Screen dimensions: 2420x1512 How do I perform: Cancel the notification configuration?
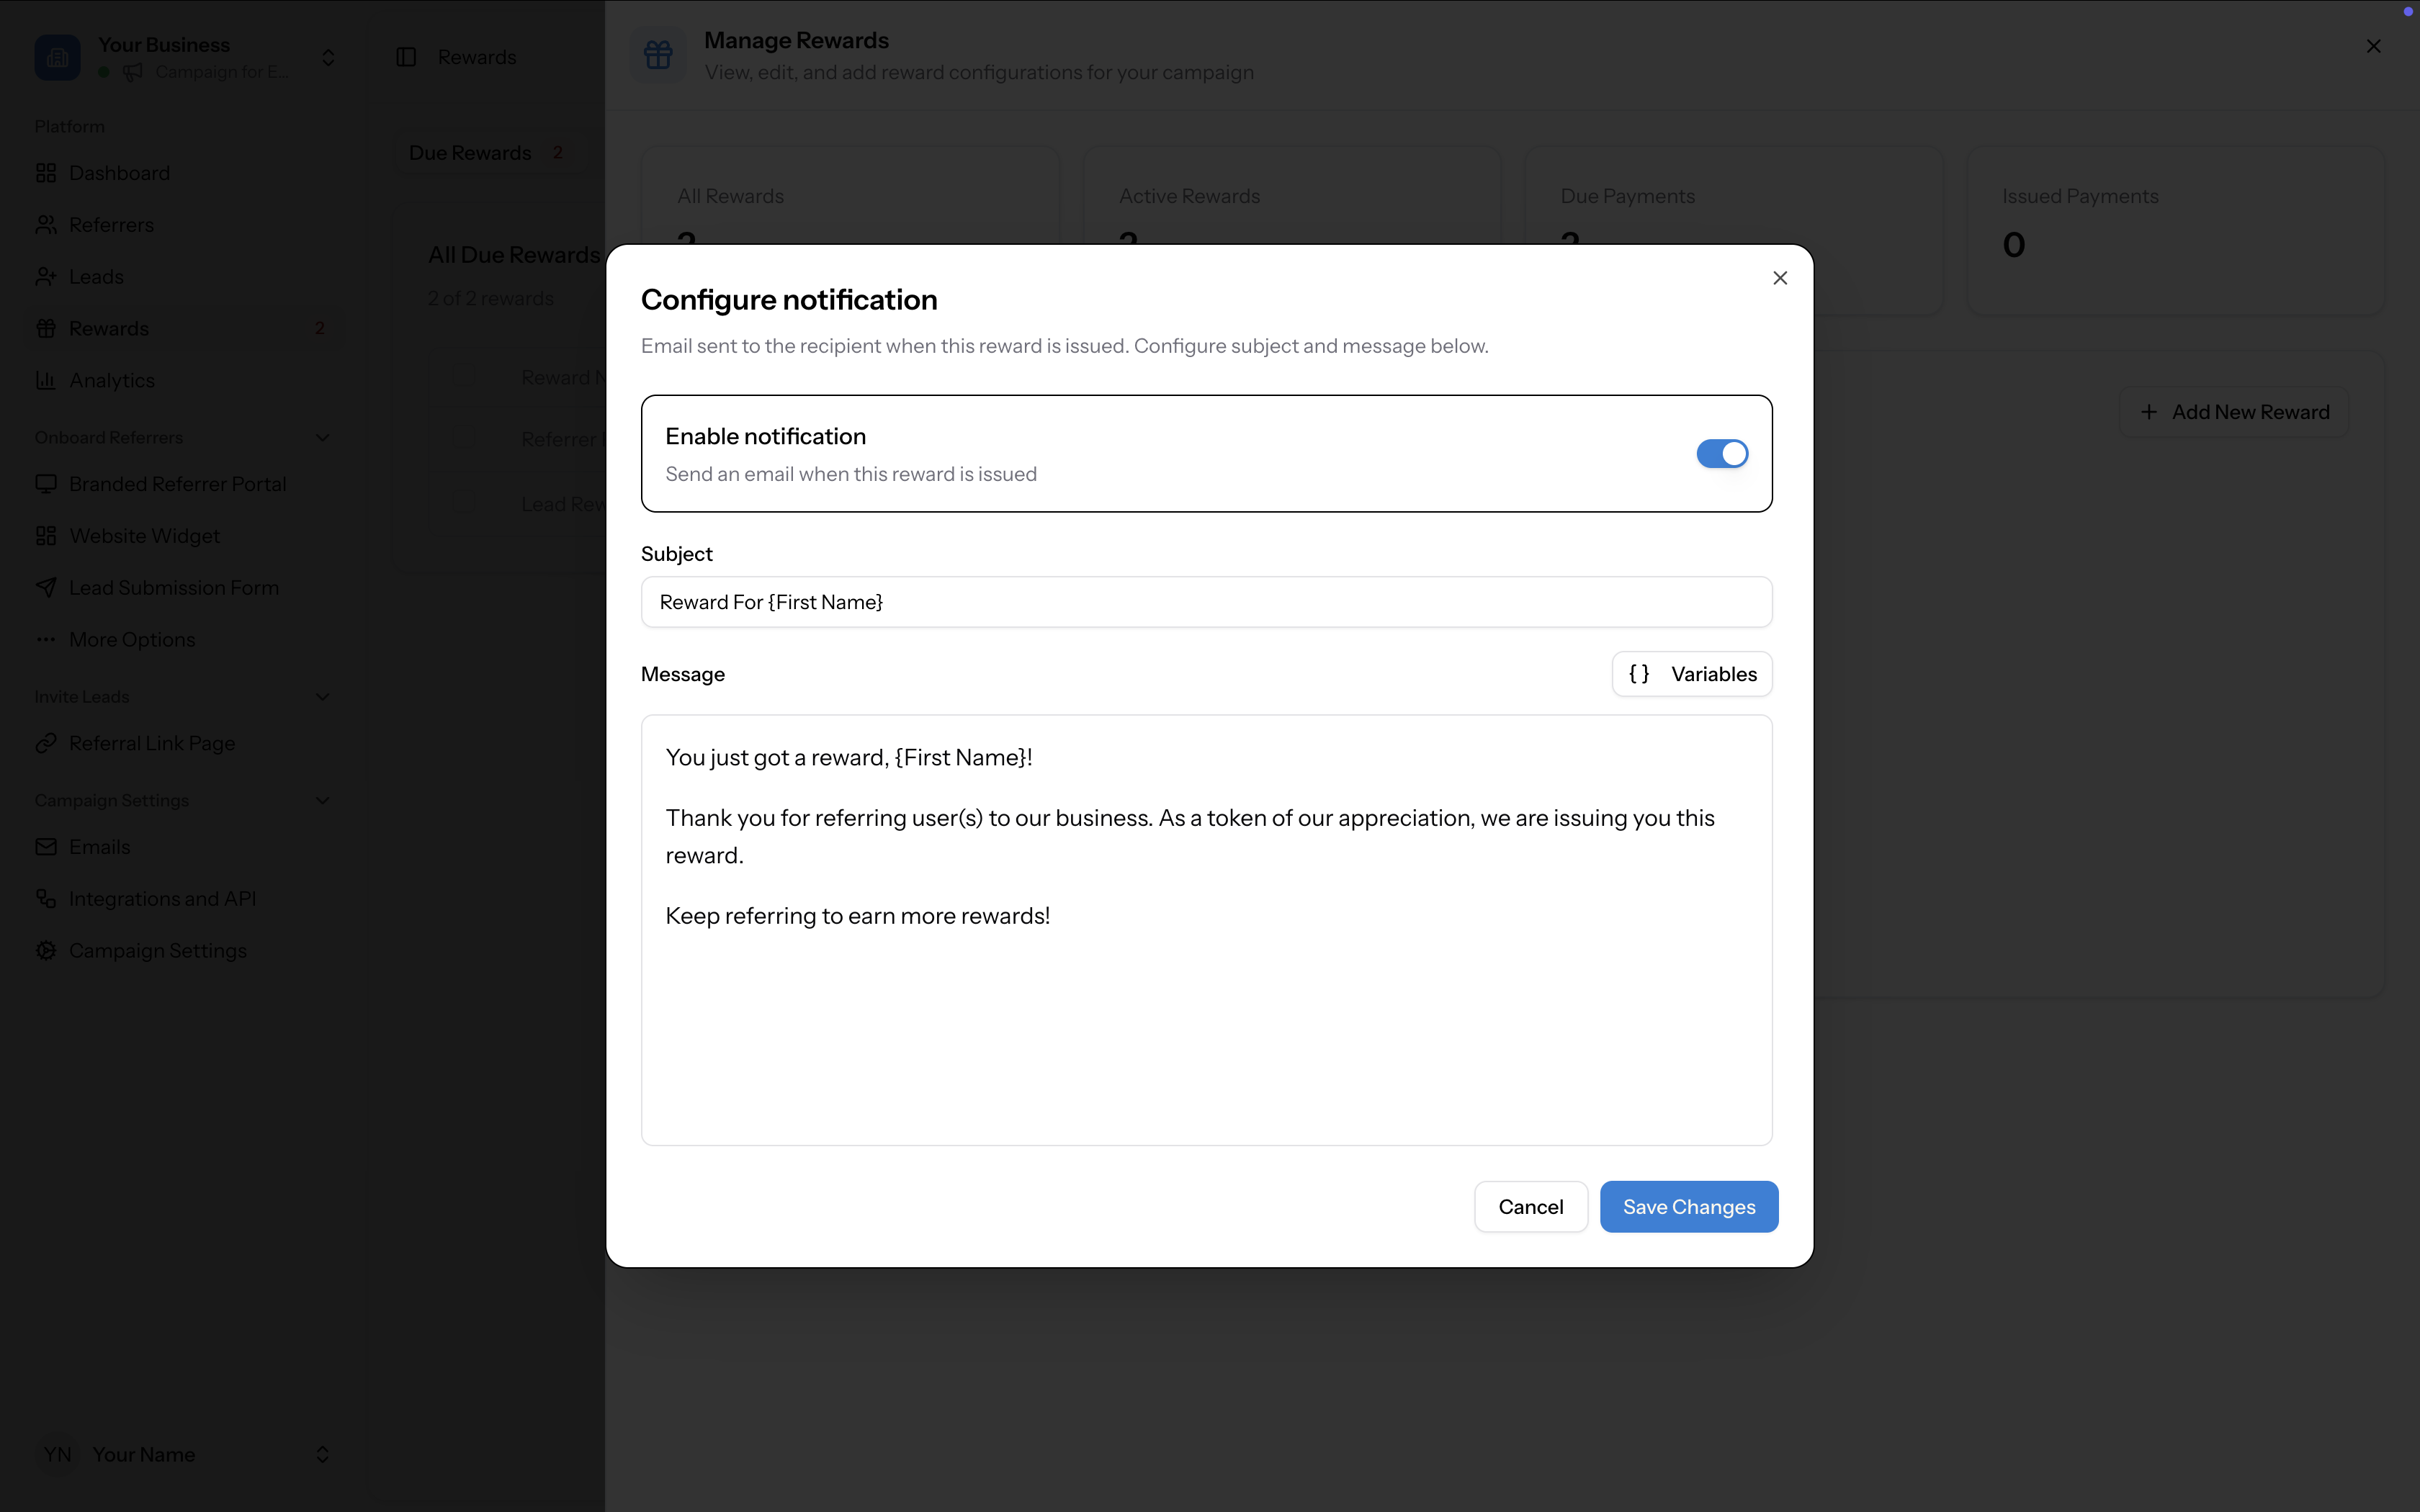point(1530,1206)
